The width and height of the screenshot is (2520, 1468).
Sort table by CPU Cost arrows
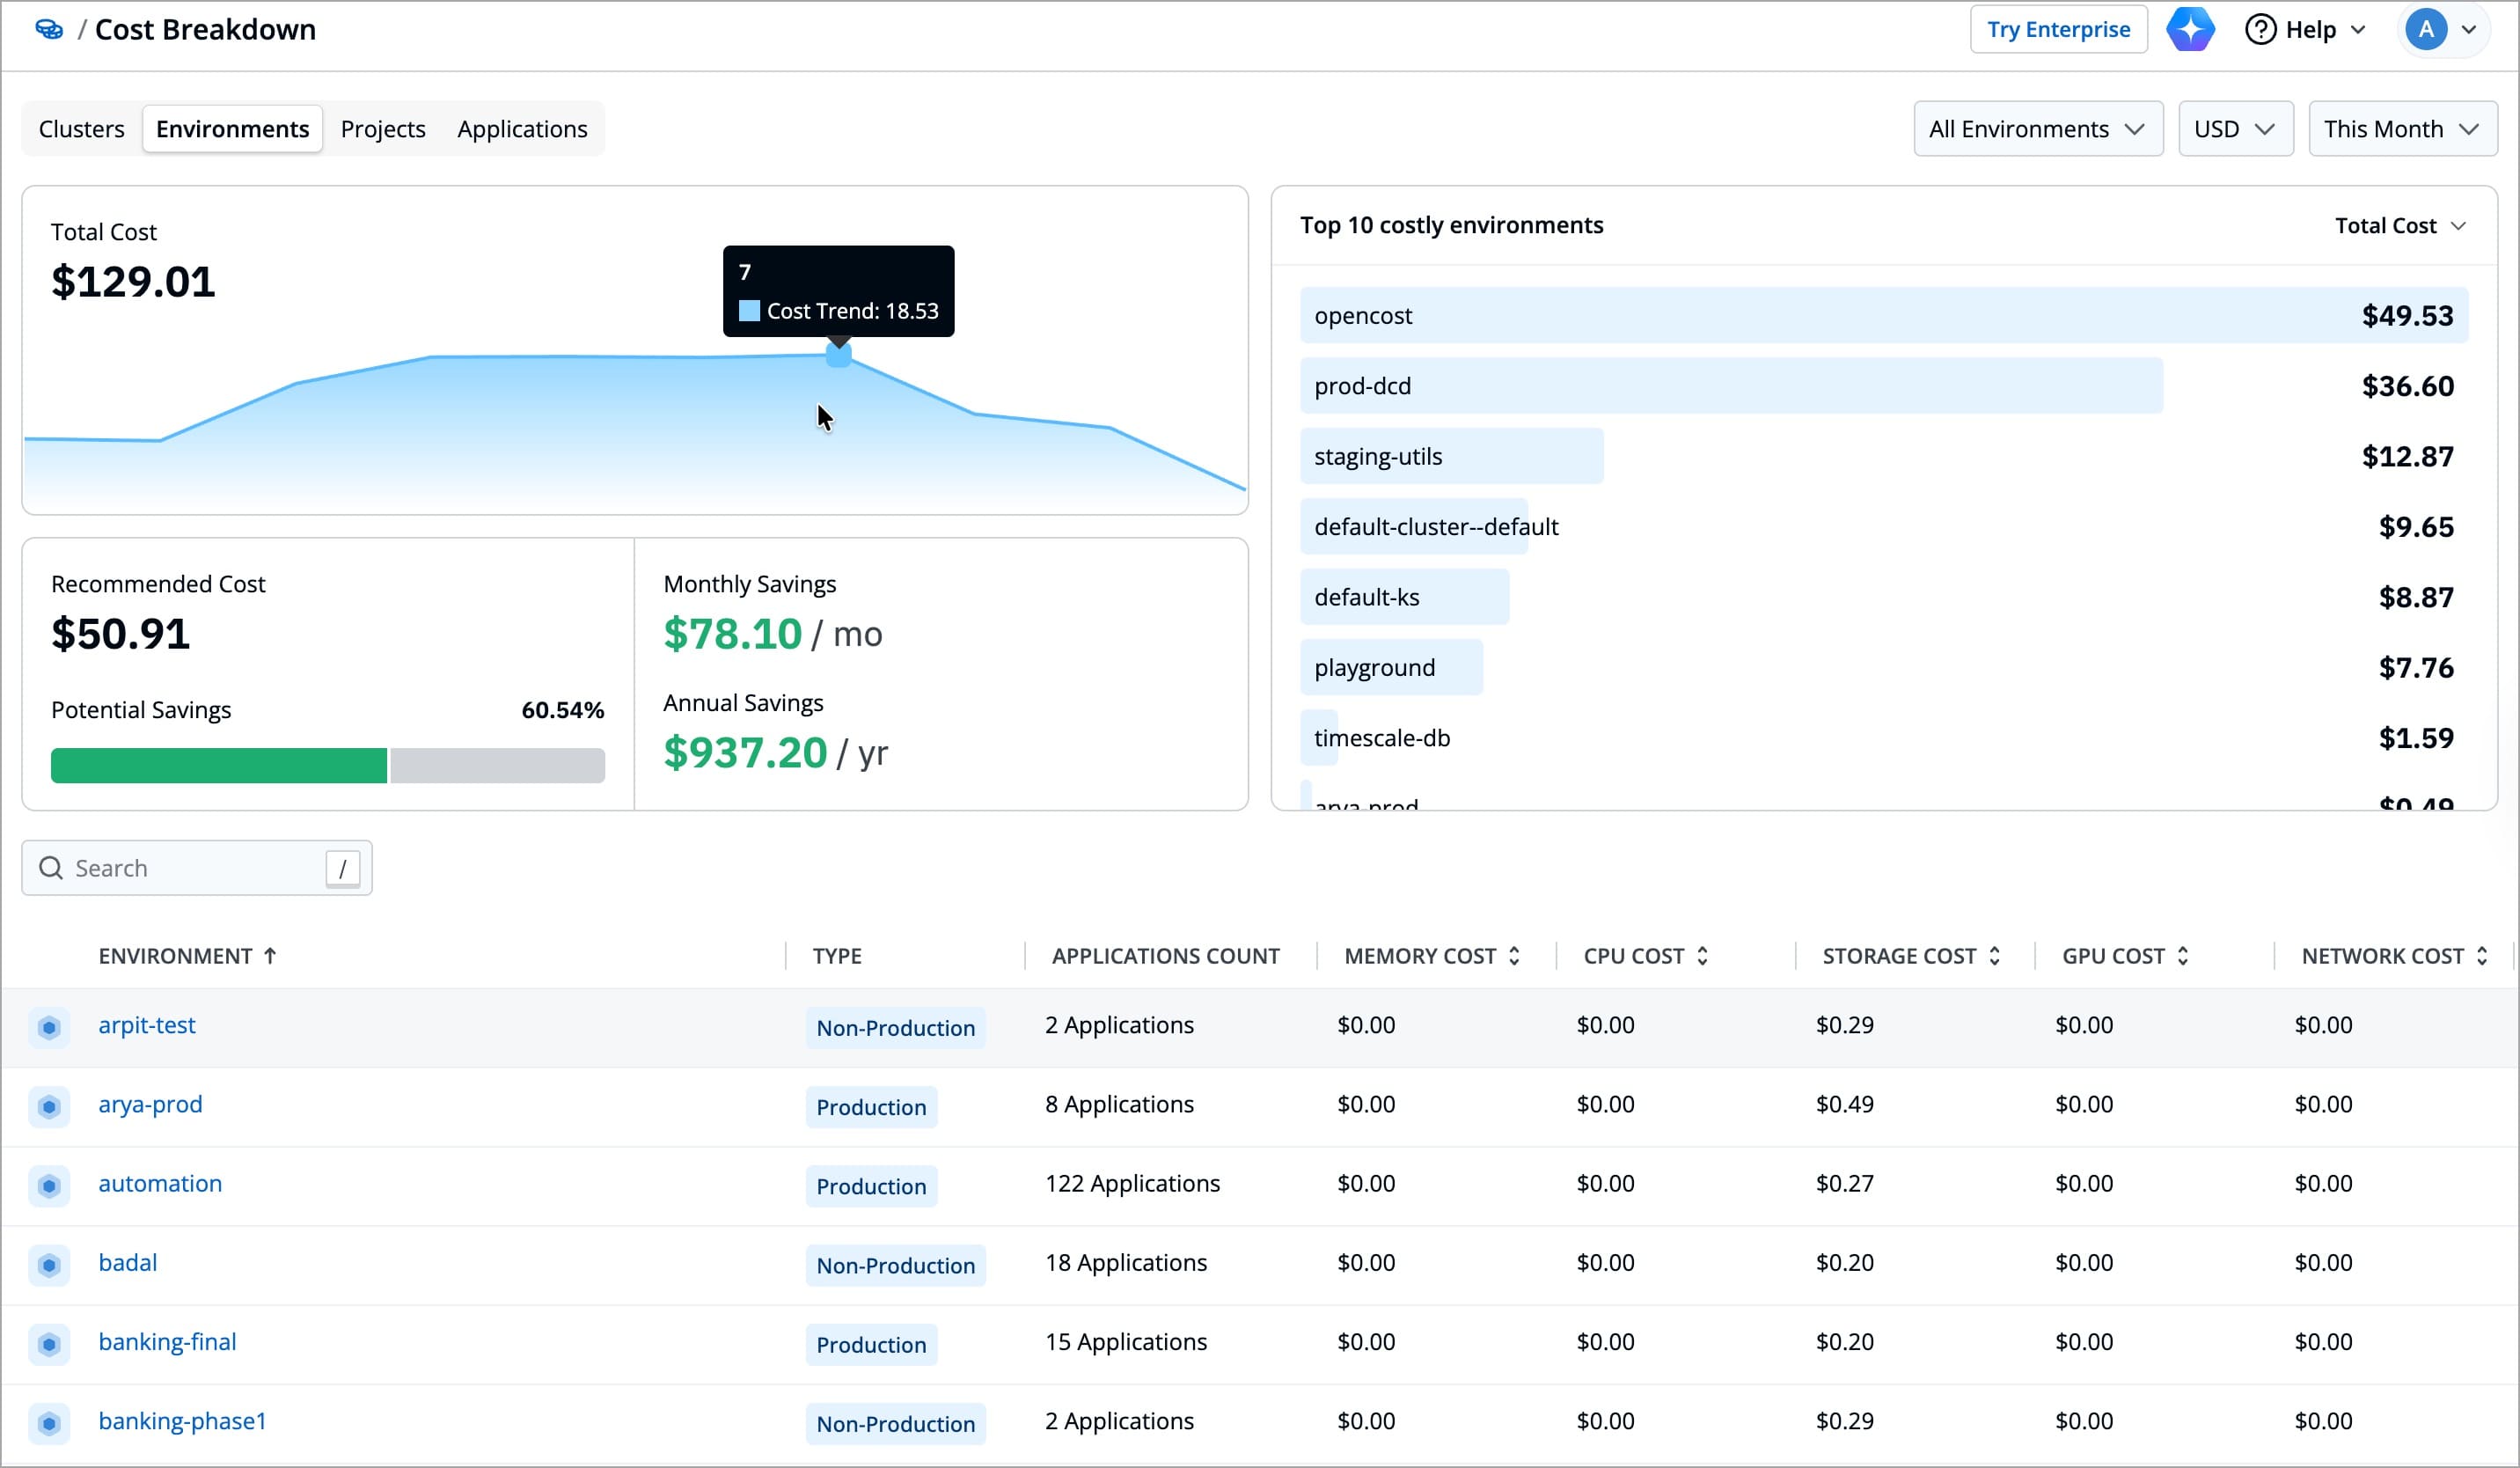coord(1702,956)
